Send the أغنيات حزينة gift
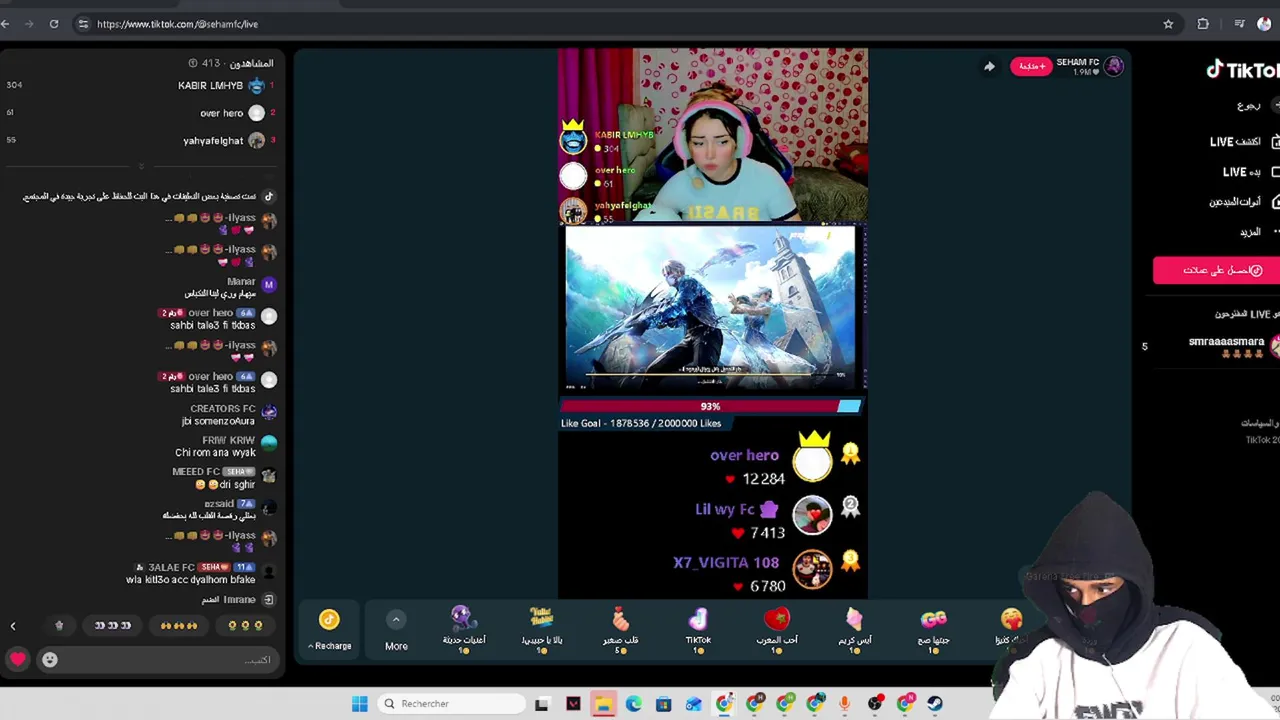 (x=463, y=628)
